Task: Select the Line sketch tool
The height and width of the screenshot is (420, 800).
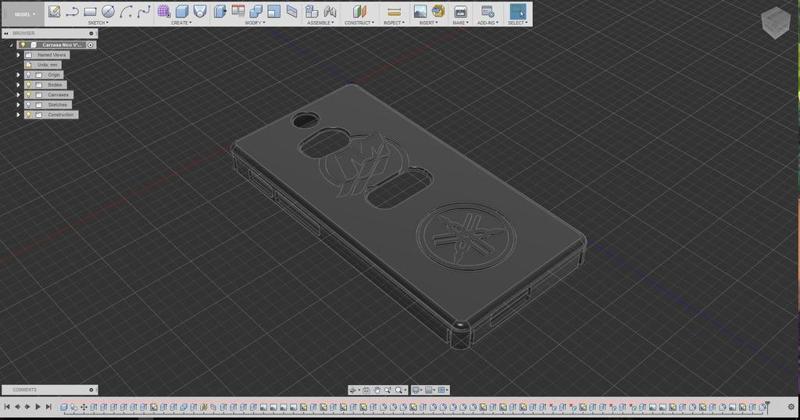Action: [72, 11]
